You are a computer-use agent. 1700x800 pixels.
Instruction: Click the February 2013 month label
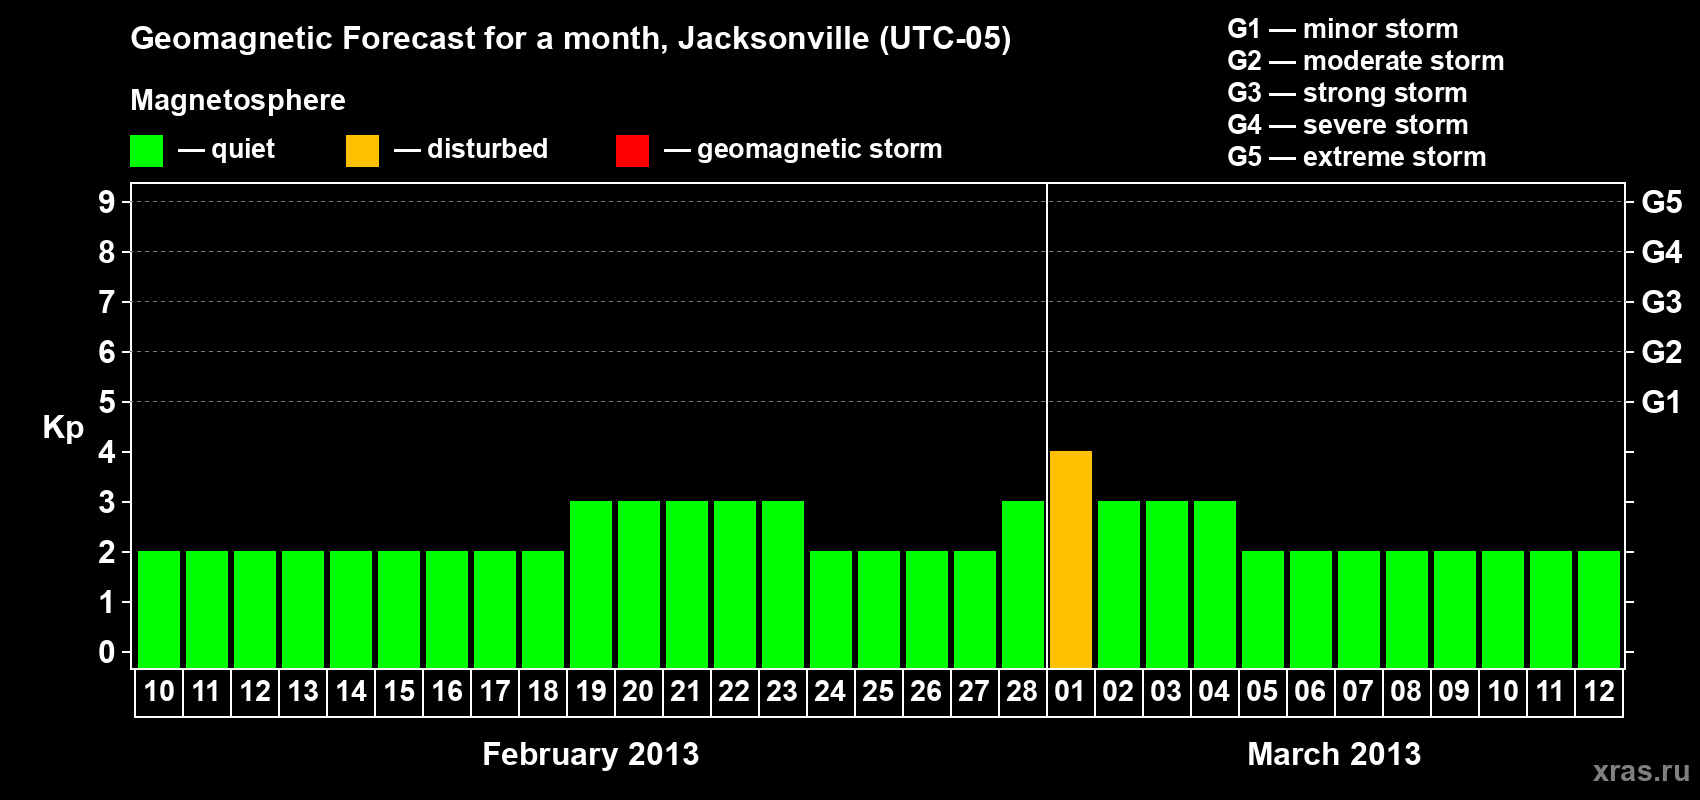(590, 754)
